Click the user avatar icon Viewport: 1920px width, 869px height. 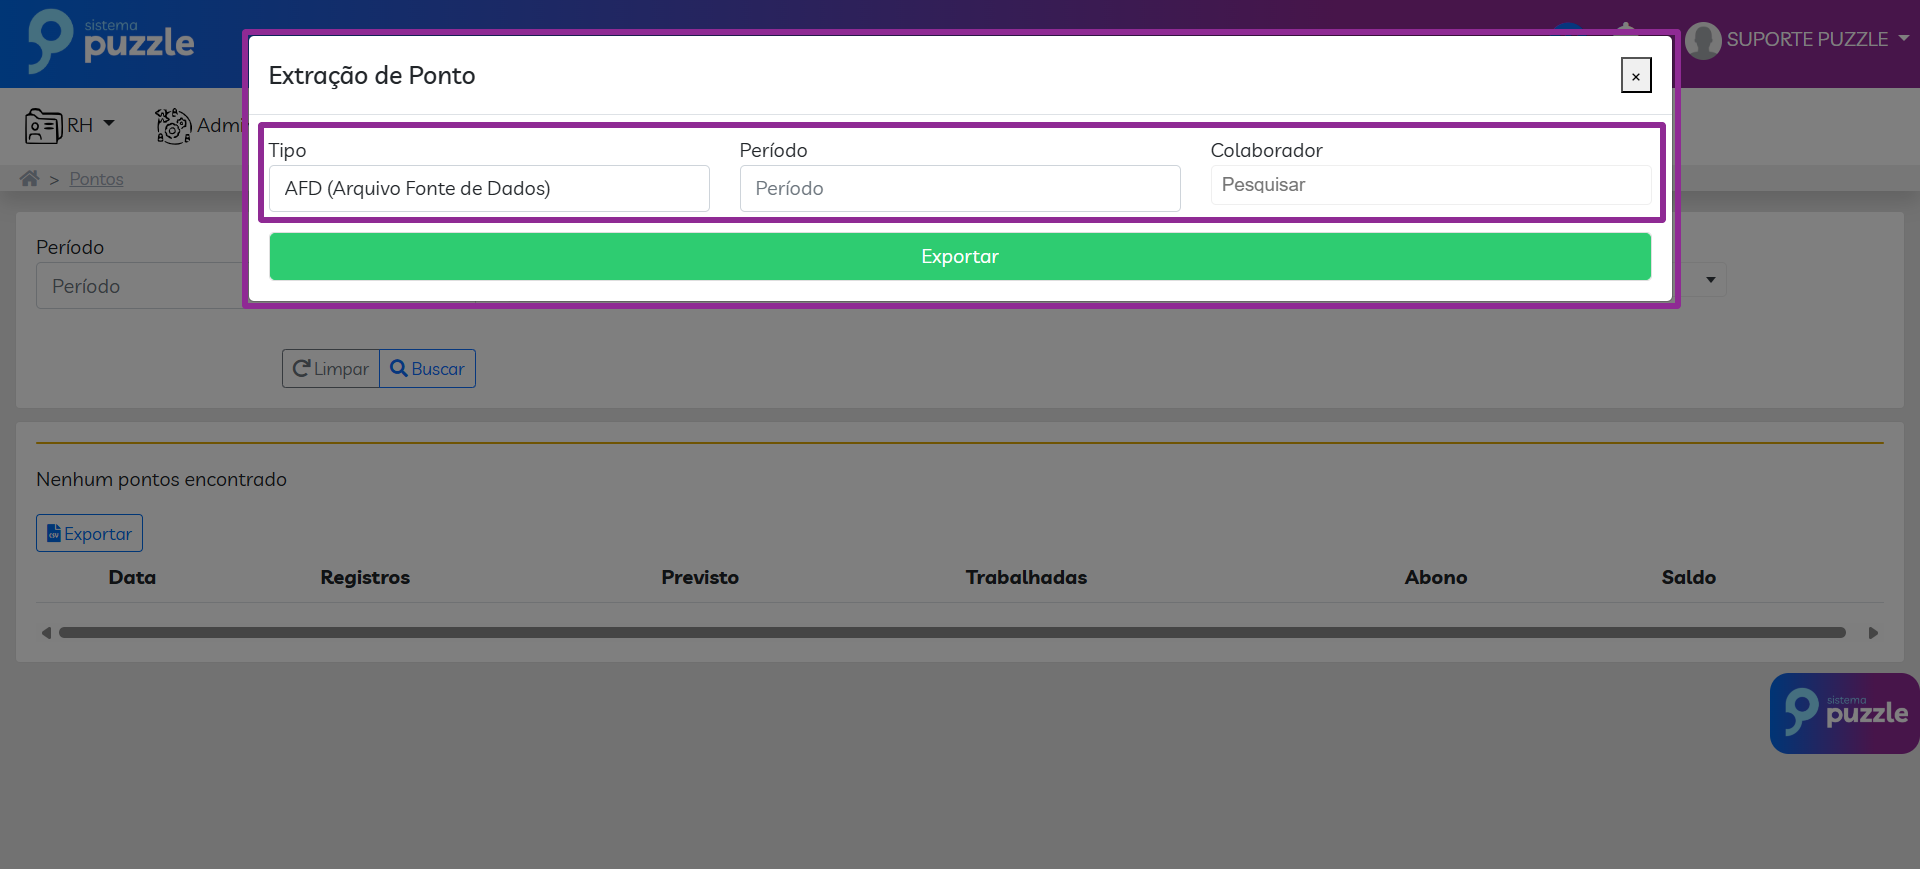click(1702, 40)
